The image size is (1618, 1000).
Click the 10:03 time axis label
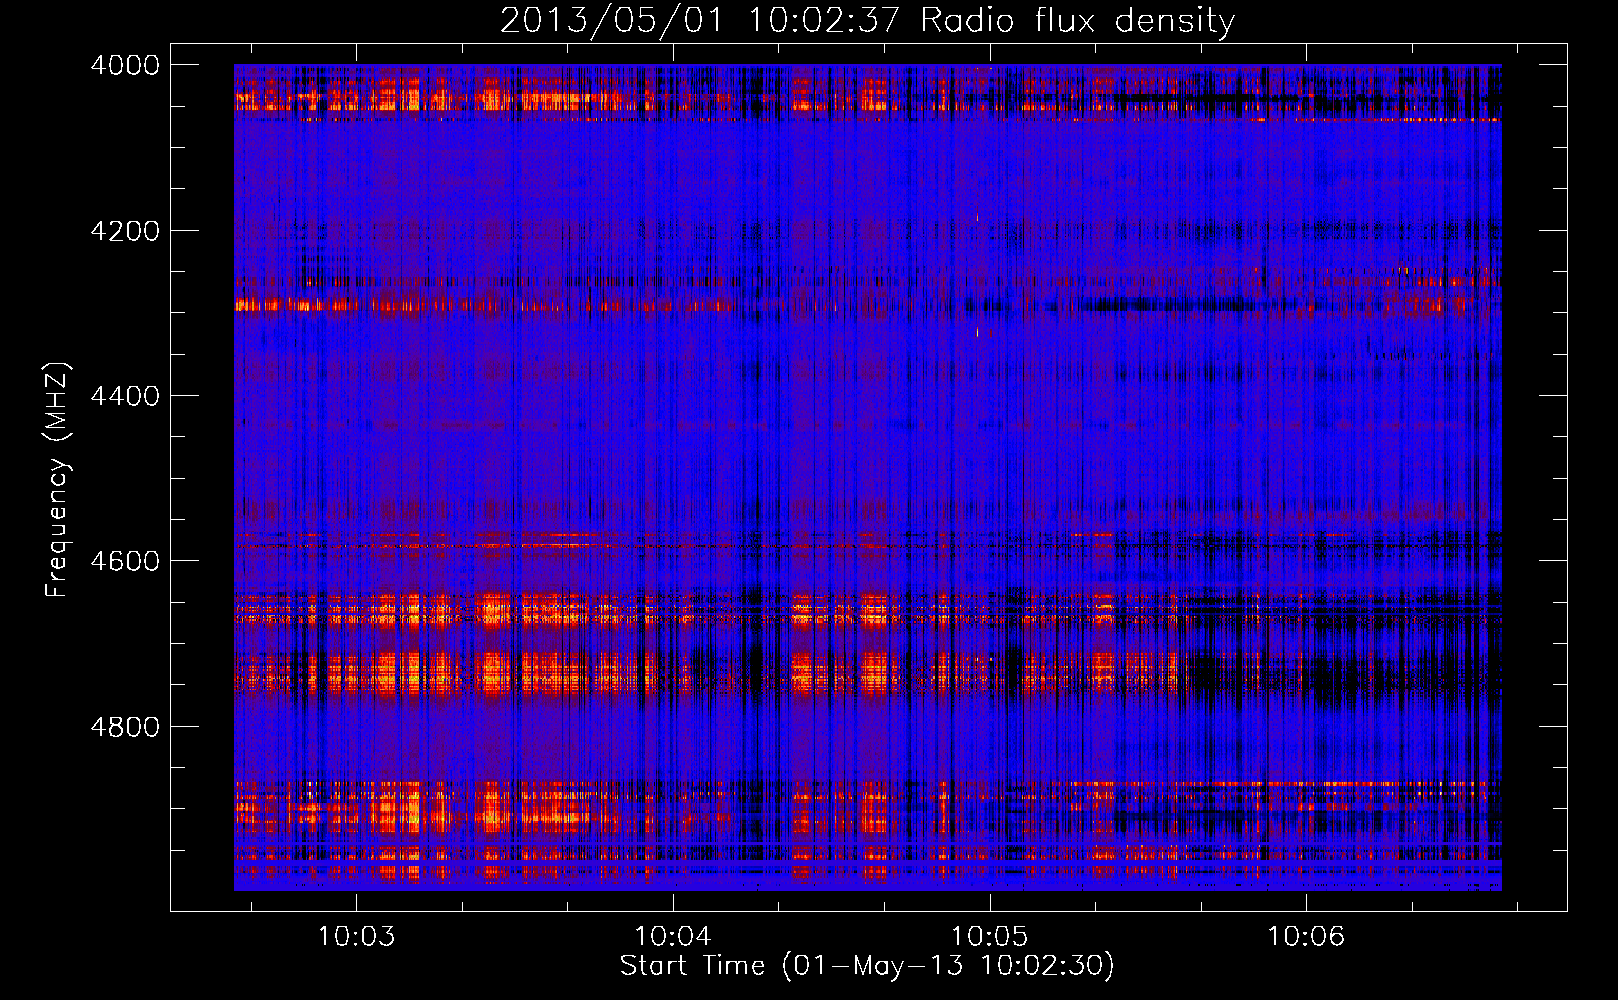tap(356, 937)
